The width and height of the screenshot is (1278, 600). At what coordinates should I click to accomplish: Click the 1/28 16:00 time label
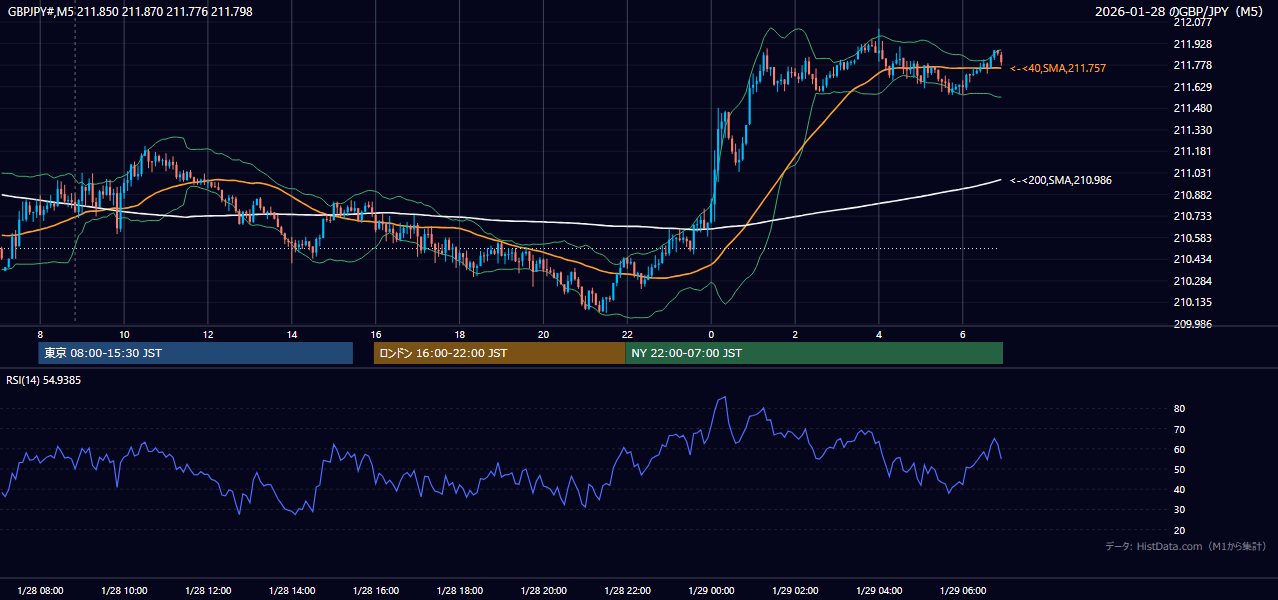pyautogui.click(x=376, y=590)
